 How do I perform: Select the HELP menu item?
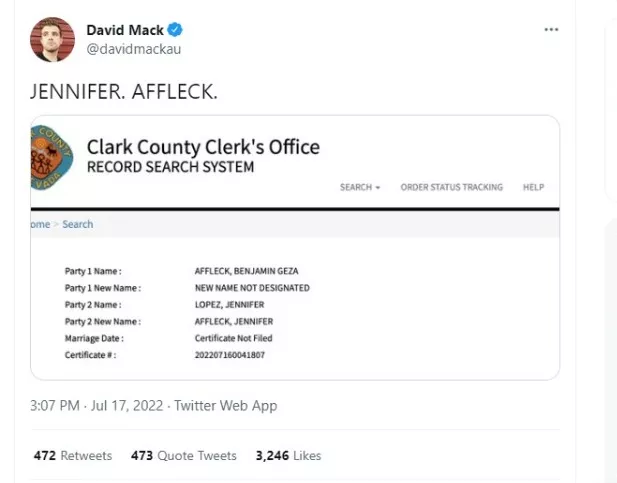click(533, 187)
